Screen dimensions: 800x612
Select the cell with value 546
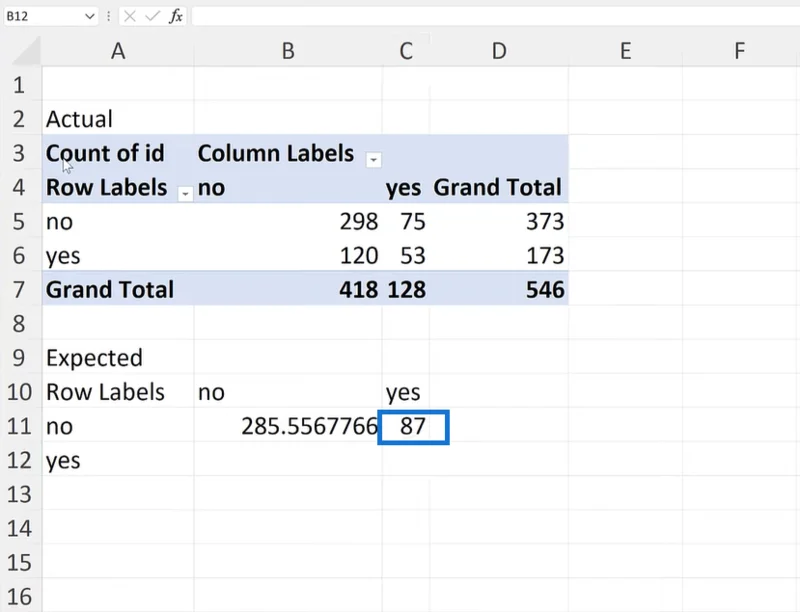[x=499, y=289]
